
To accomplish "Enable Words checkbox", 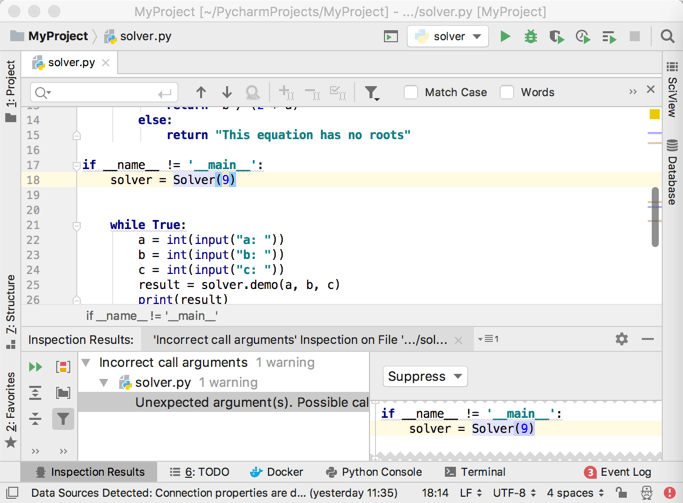I will click(x=507, y=92).
